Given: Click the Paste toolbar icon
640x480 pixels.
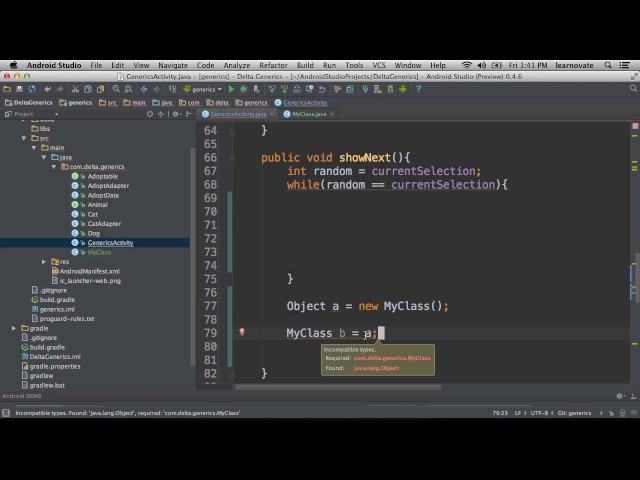Looking at the screenshot, I should coord(100,89).
